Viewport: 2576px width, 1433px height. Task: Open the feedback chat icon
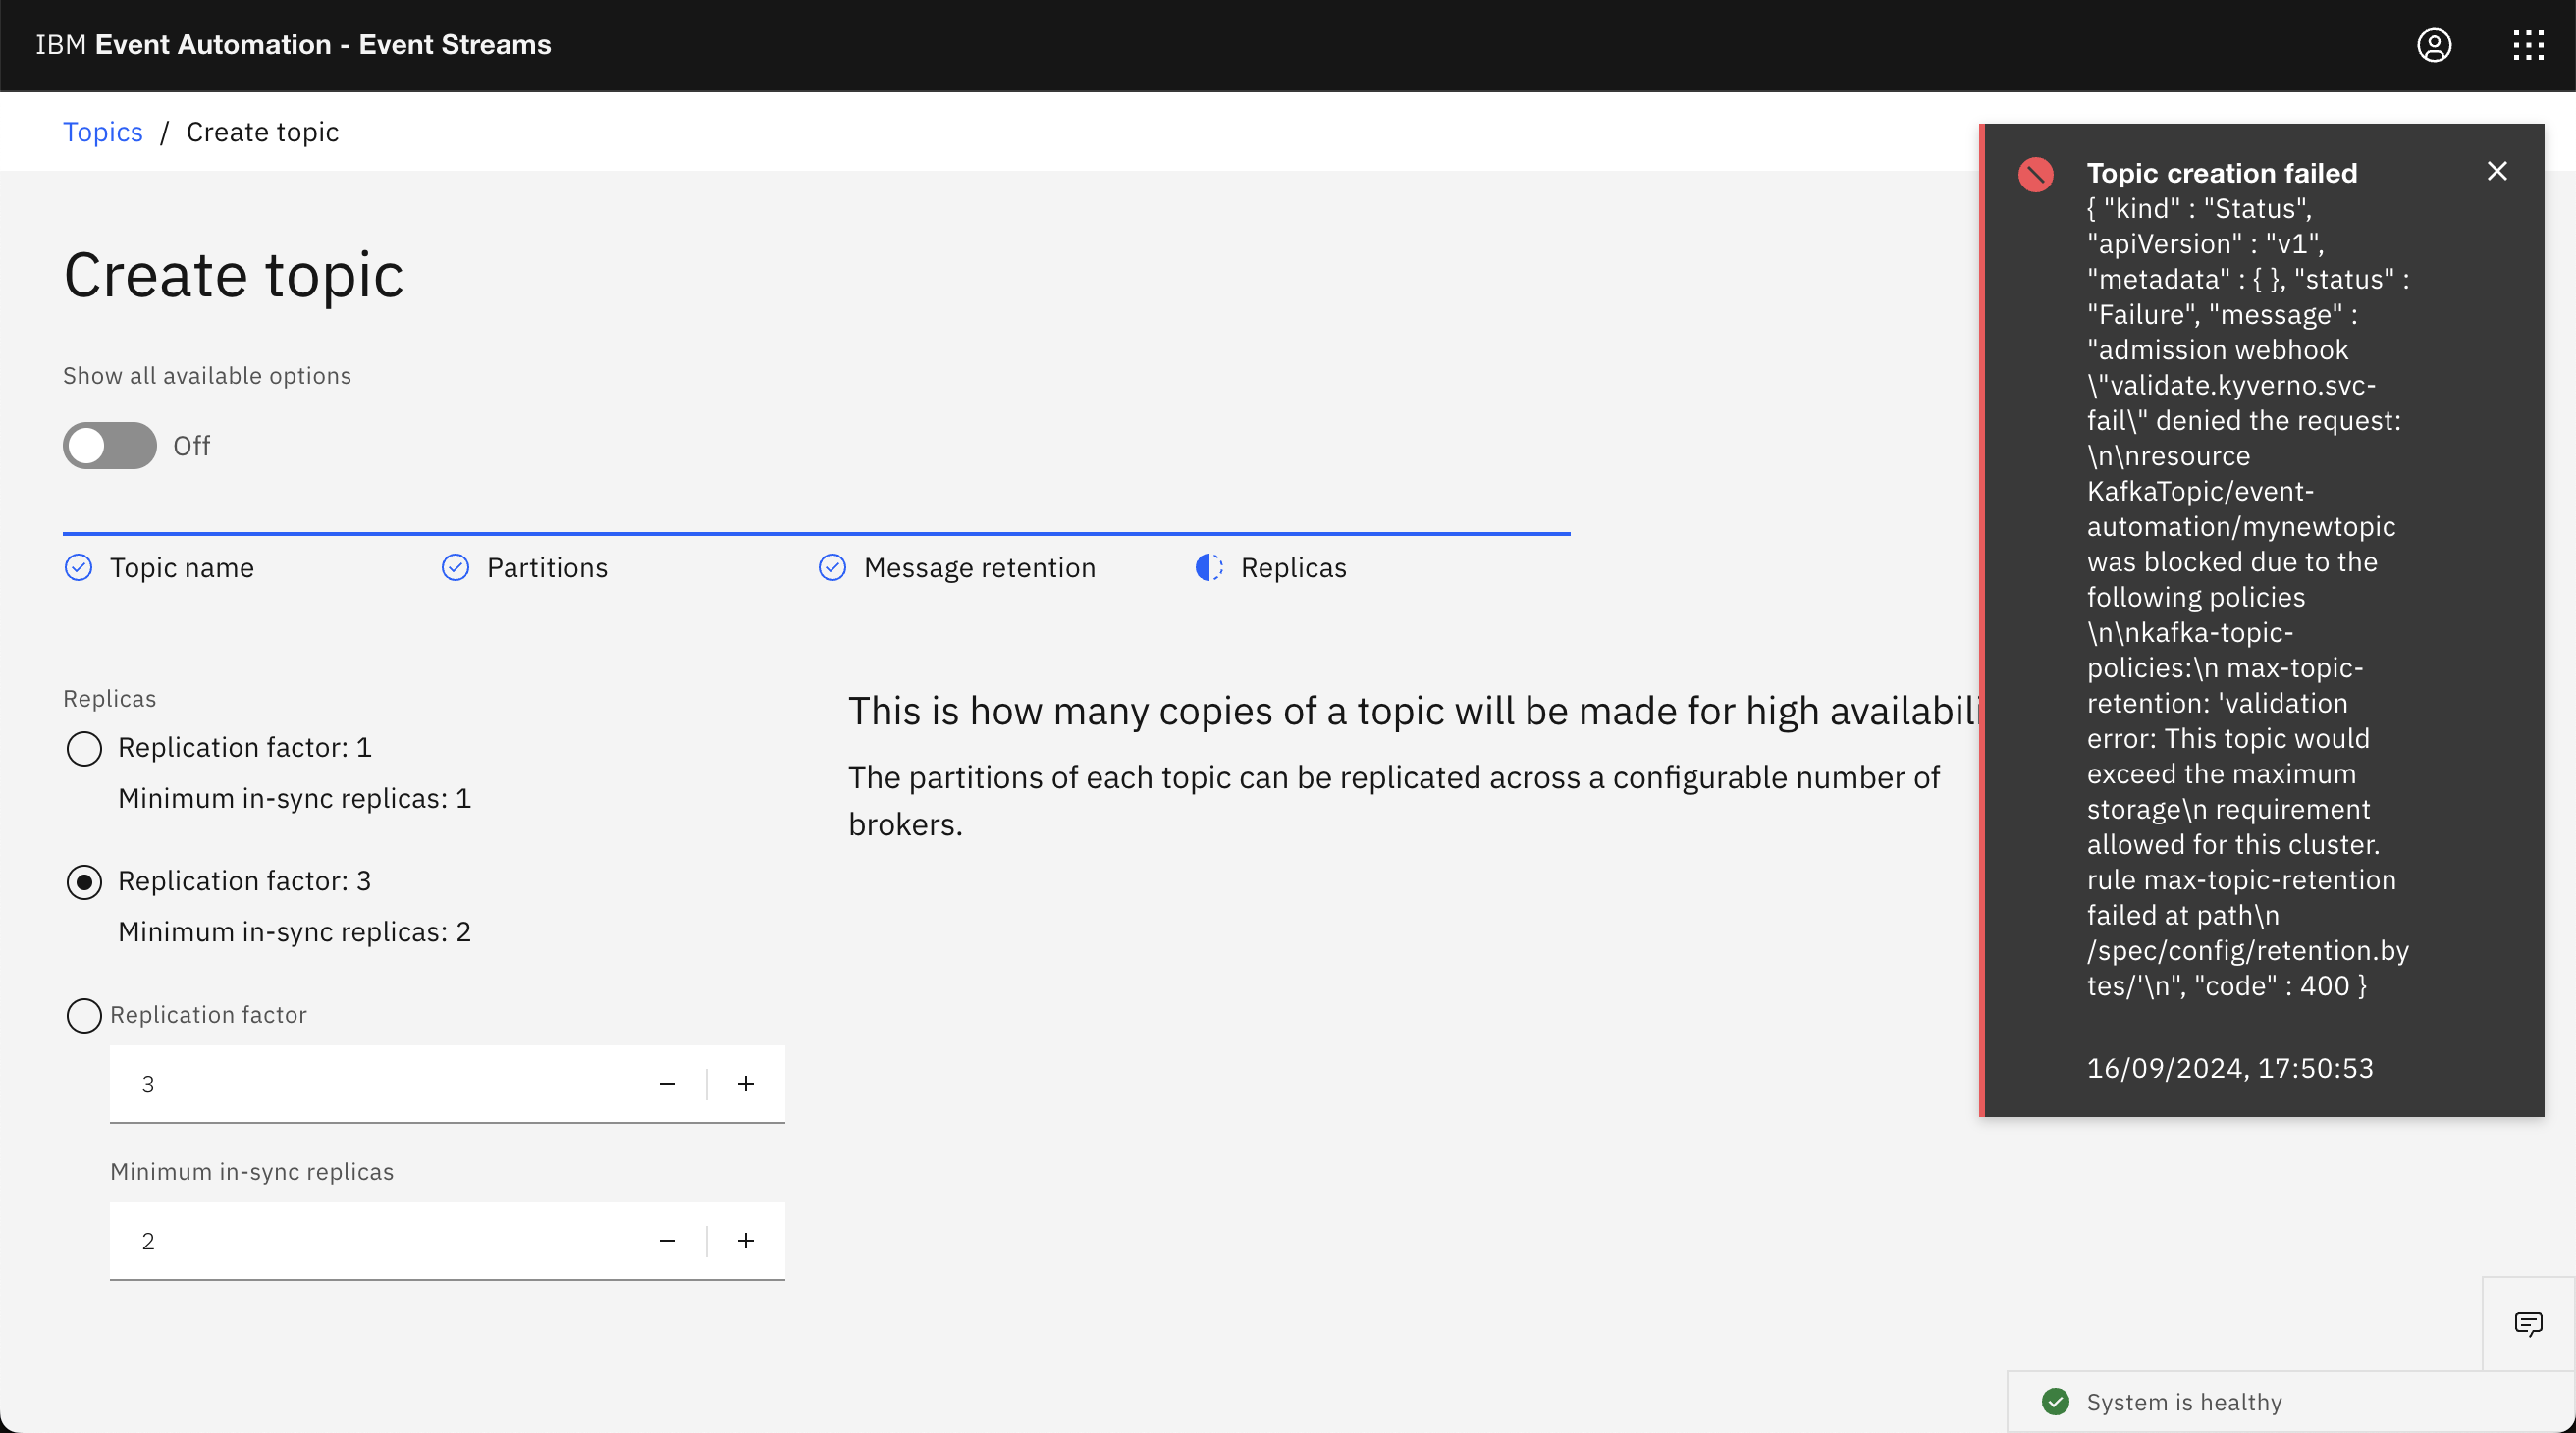coord(2529,1323)
